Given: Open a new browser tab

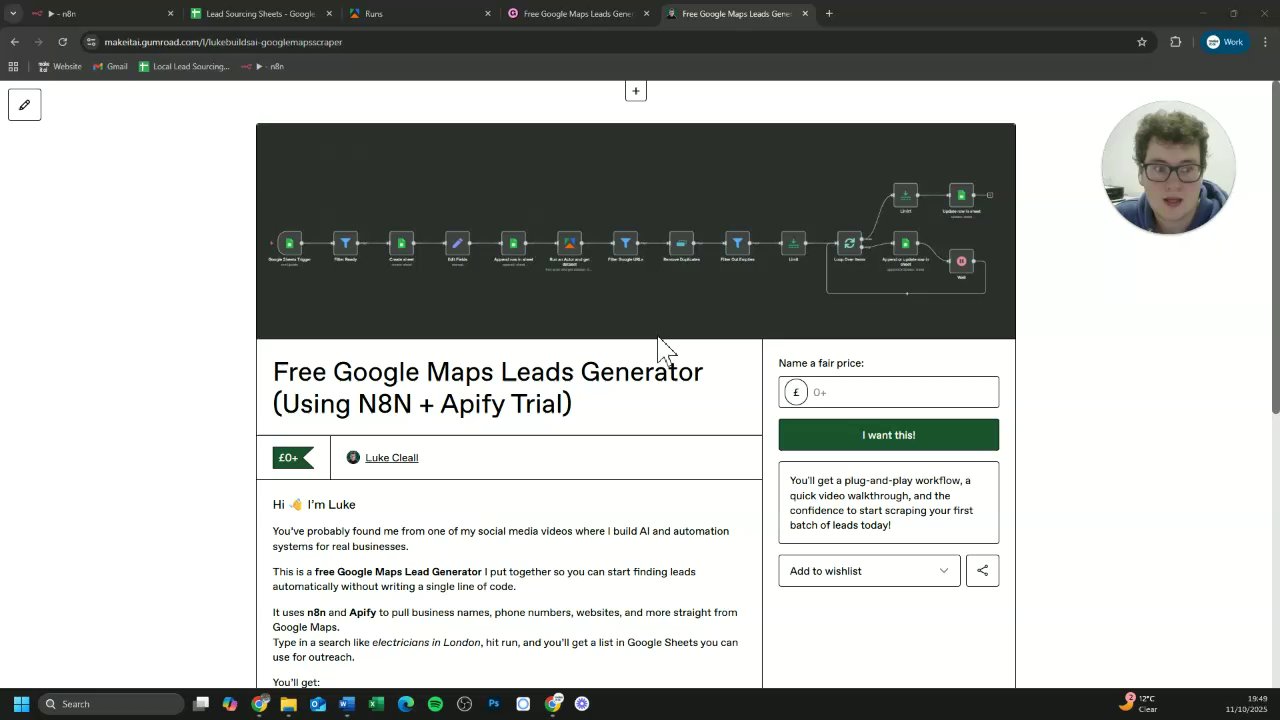Looking at the screenshot, I should coord(829,14).
